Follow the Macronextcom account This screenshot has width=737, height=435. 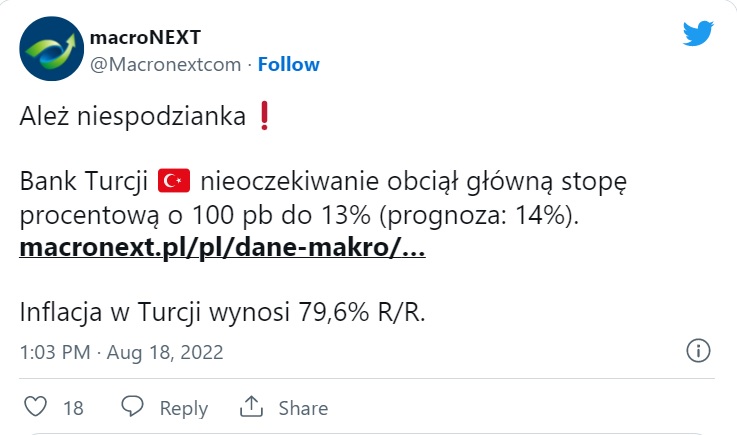tap(289, 64)
